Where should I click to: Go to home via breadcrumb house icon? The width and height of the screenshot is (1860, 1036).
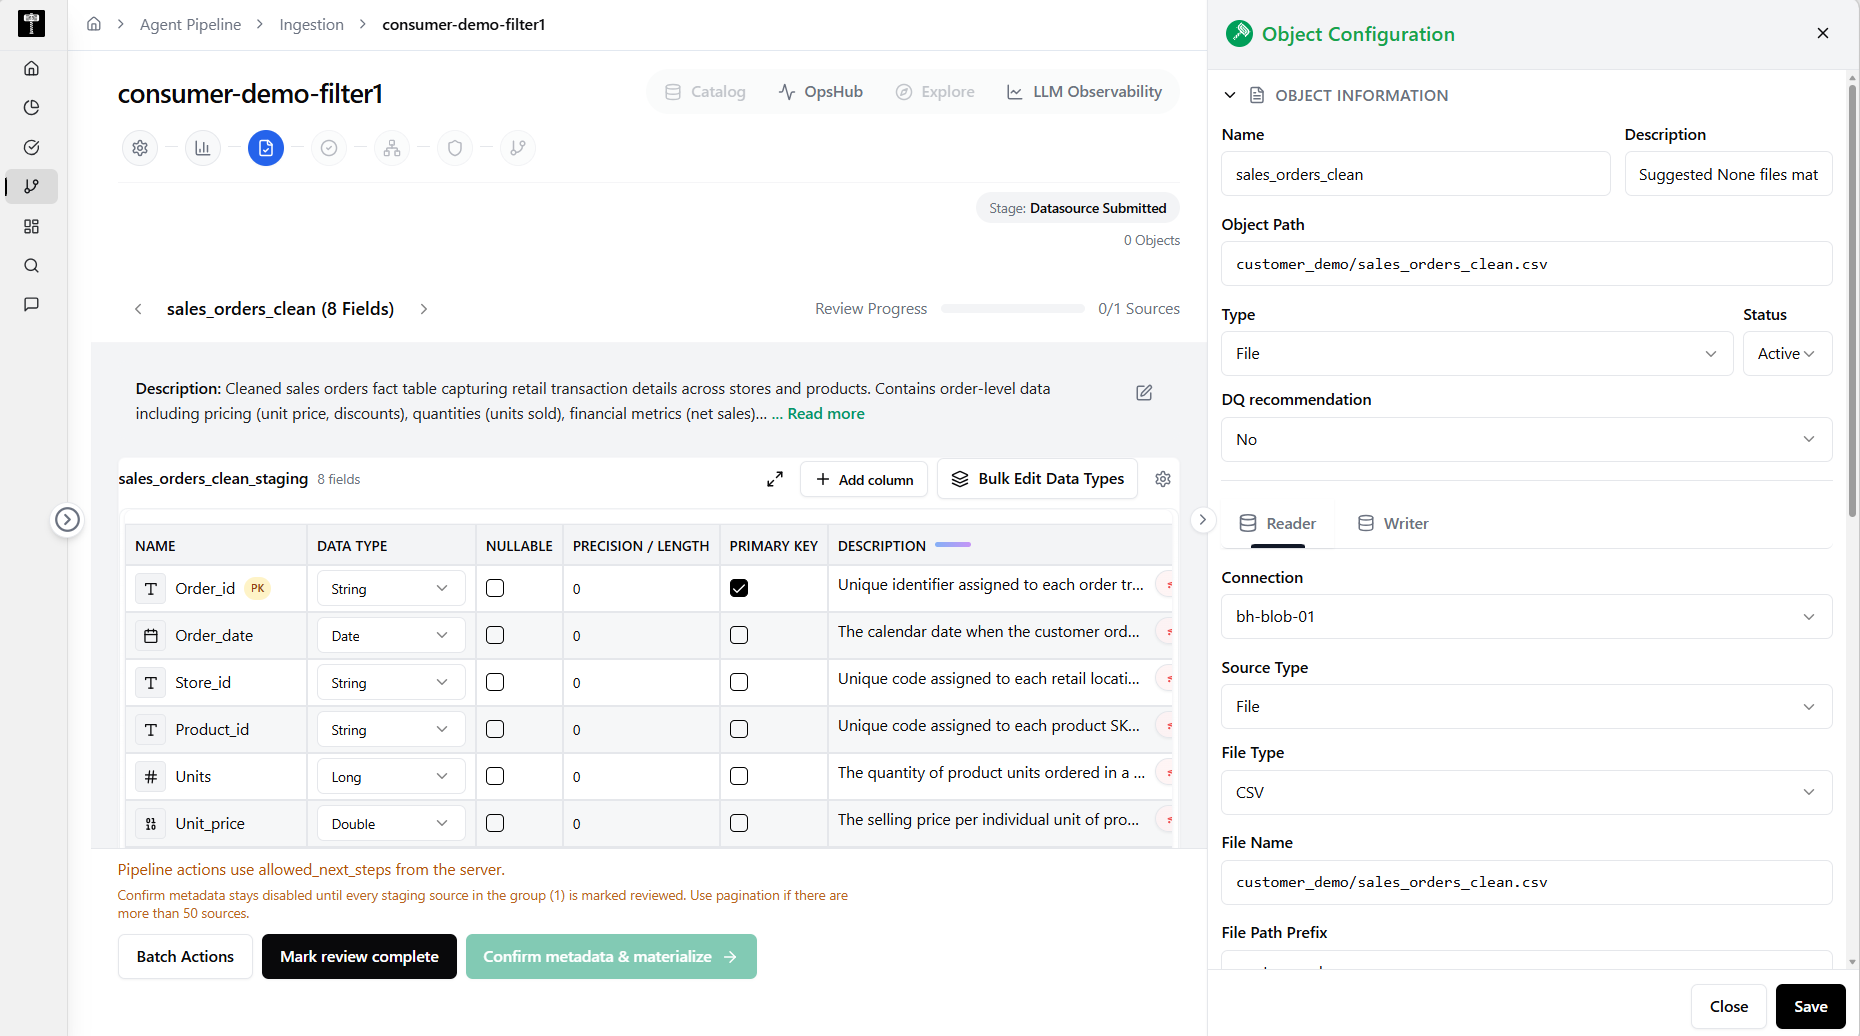[x=94, y=24]
